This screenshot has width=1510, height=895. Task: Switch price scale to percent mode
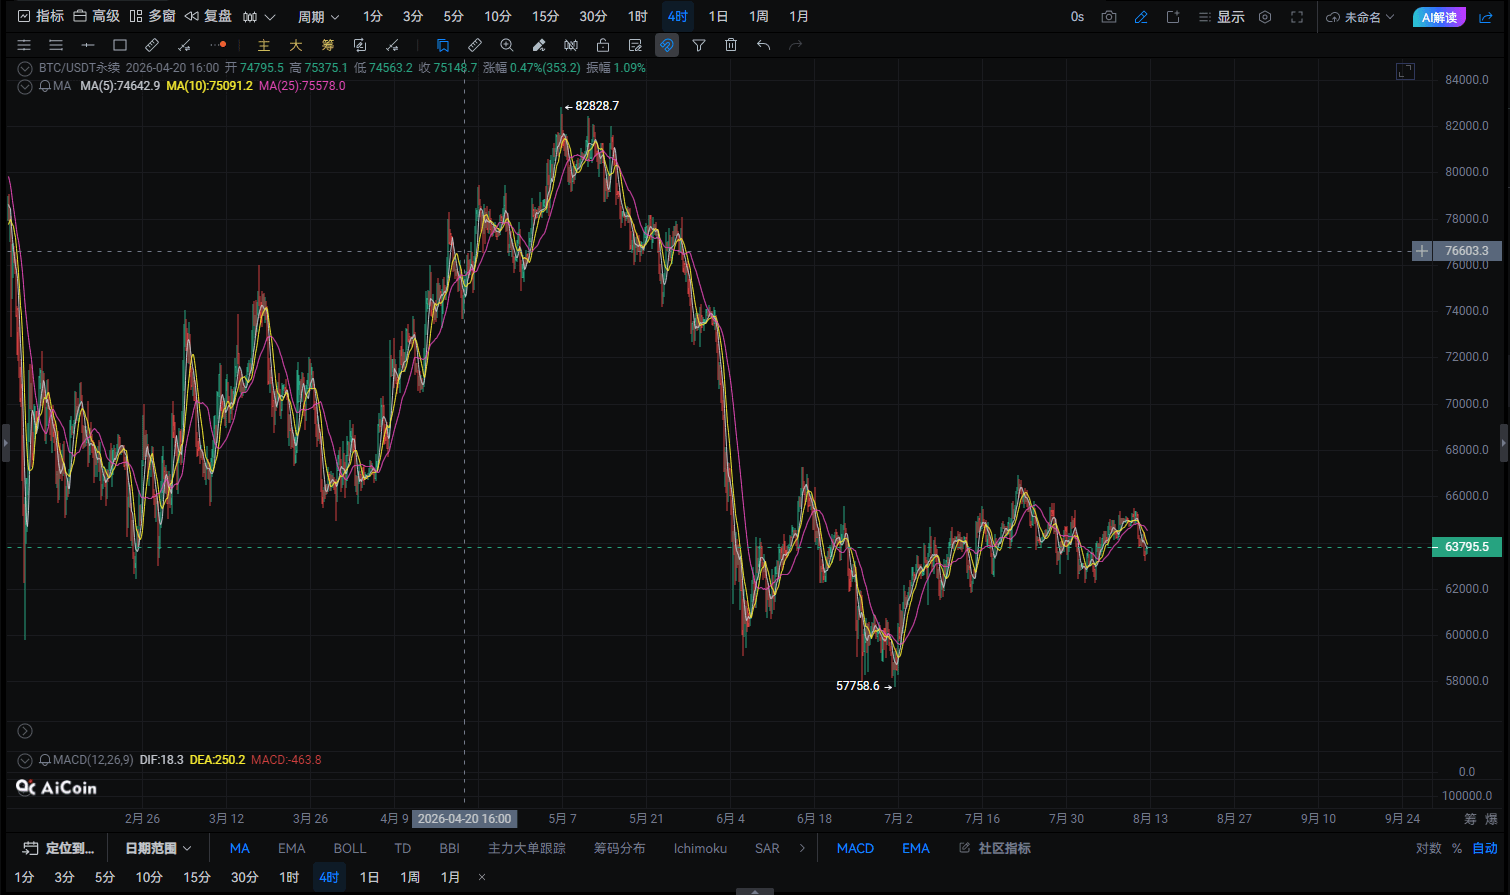tap(1457, 848)
